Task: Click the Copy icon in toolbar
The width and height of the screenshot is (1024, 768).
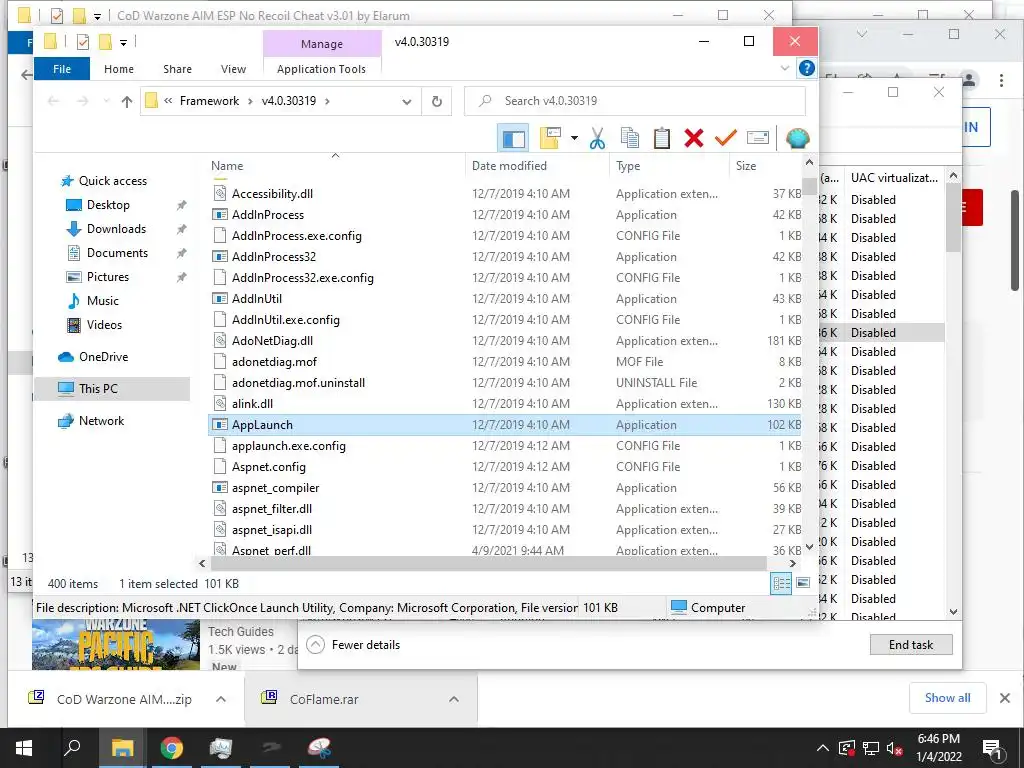Action: click(x=630, y=138)
